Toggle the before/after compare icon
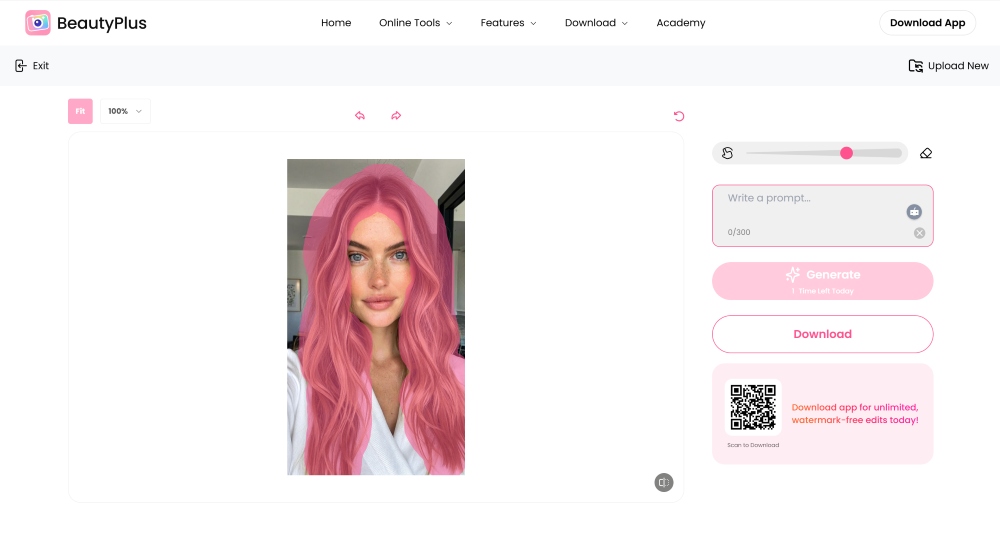 click(x=664, y=483)
